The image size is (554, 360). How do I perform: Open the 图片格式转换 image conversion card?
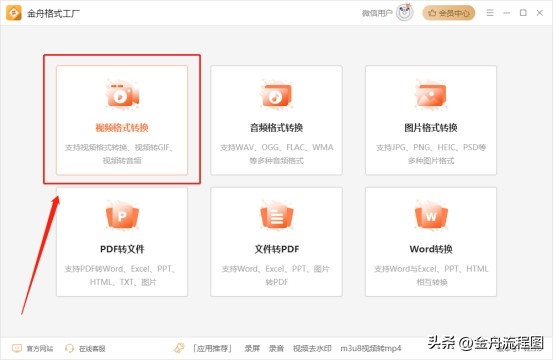[x=431, y=120]
